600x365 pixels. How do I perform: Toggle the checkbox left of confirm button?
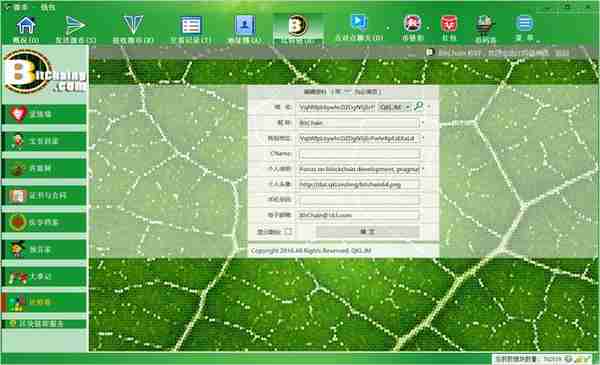coord(289,231)
